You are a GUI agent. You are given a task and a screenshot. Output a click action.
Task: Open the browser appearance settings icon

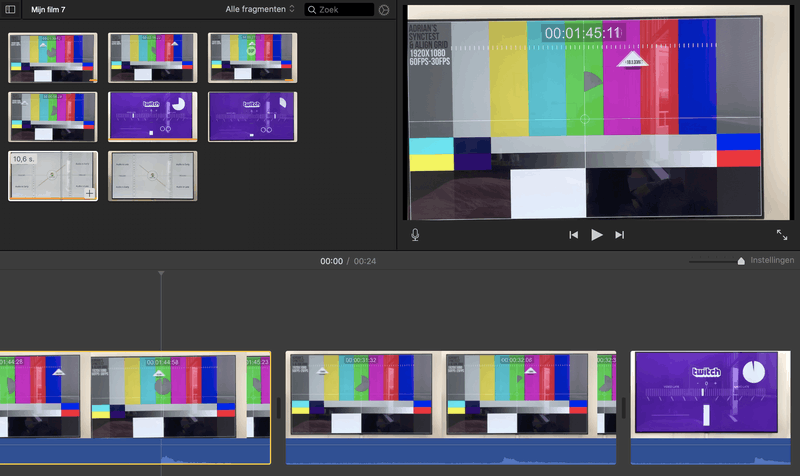(x=384, y=10)
